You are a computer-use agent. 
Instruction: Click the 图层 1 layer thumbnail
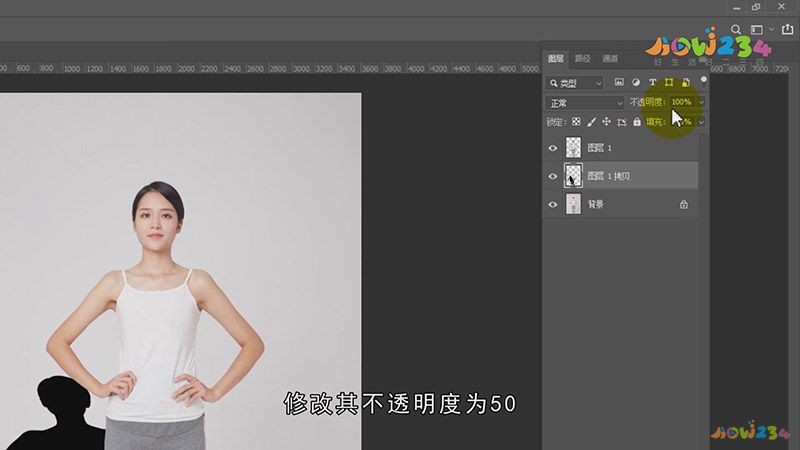point(573,147)
